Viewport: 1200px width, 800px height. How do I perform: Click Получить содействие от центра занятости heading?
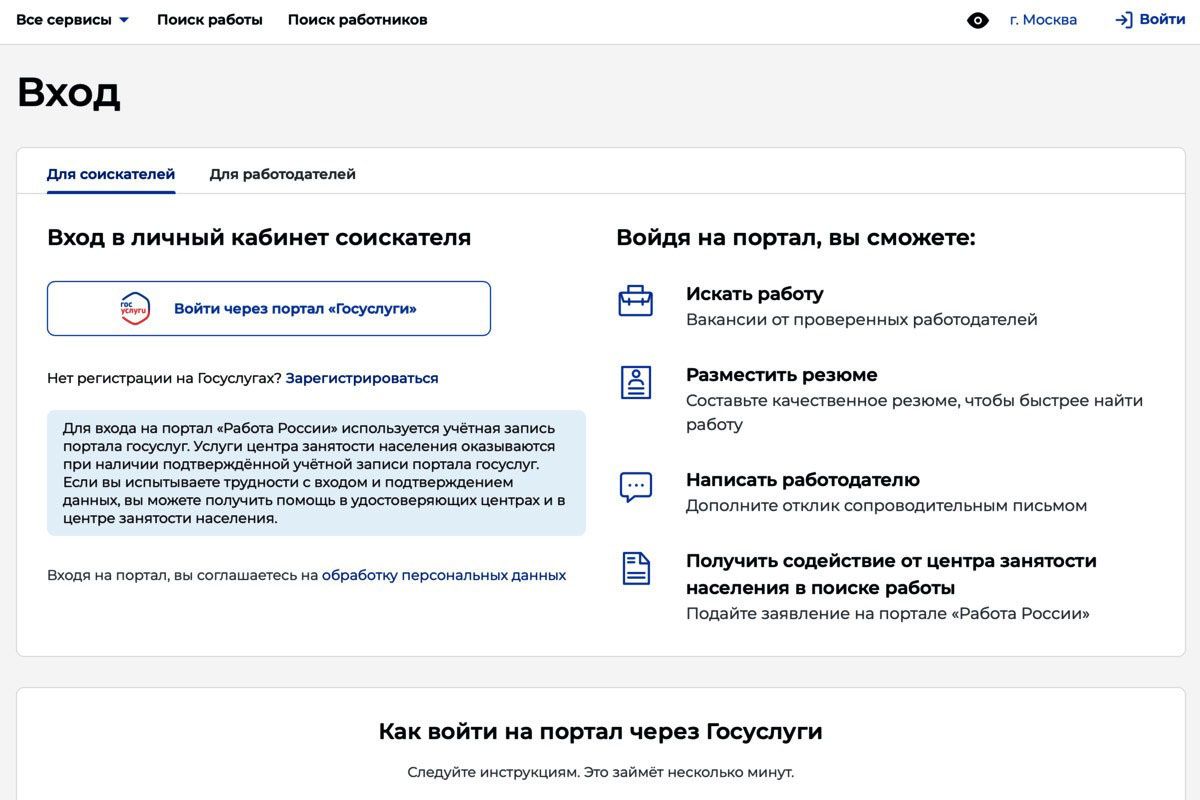tap(891, 574)
